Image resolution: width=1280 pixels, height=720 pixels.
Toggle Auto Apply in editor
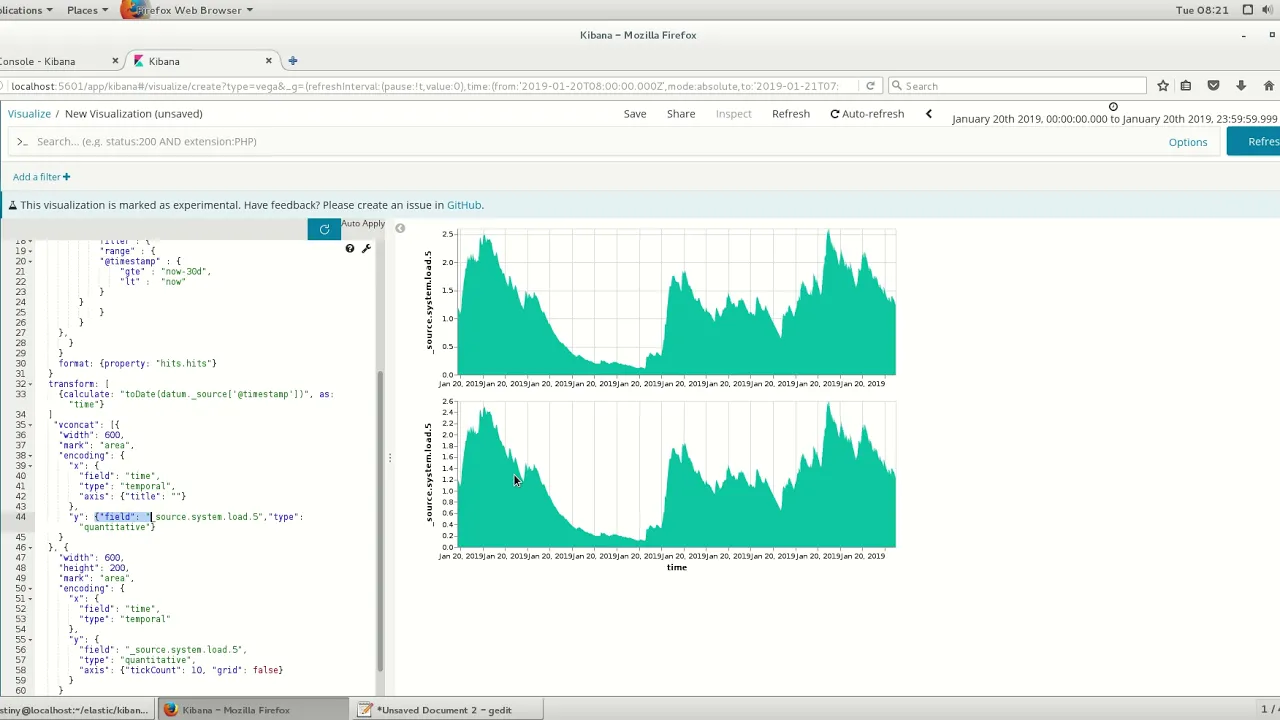point(363,224)
